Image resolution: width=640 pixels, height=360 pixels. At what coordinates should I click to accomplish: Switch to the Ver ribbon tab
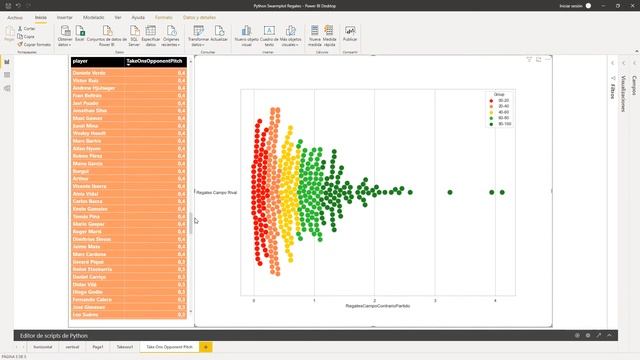coord(118,18)
